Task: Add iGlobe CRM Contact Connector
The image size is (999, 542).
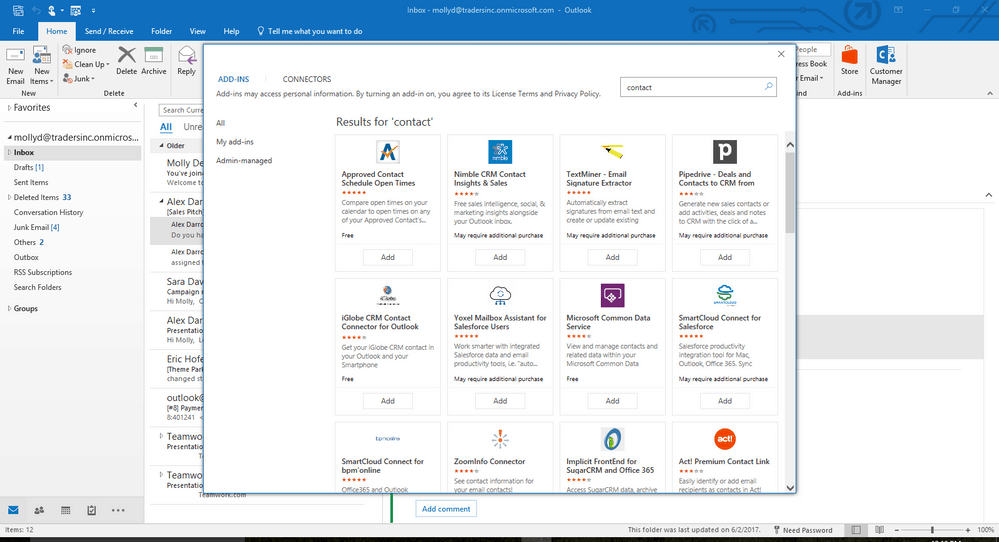Action: click(387, 401)
